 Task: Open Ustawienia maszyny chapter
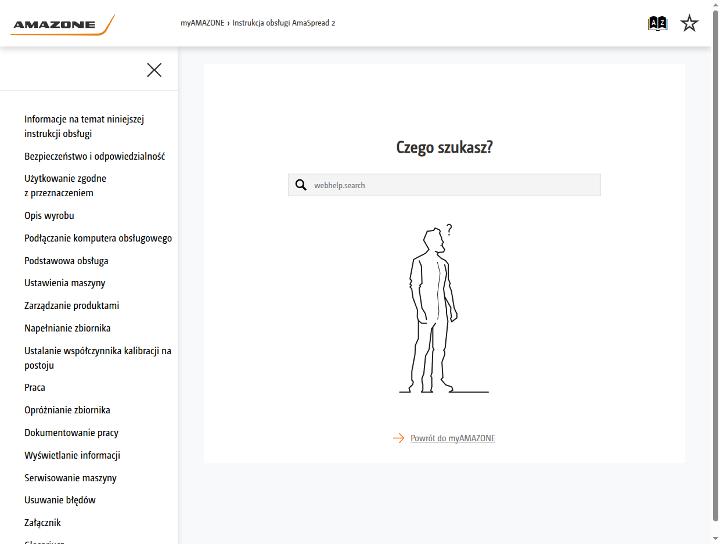(65, 283)
